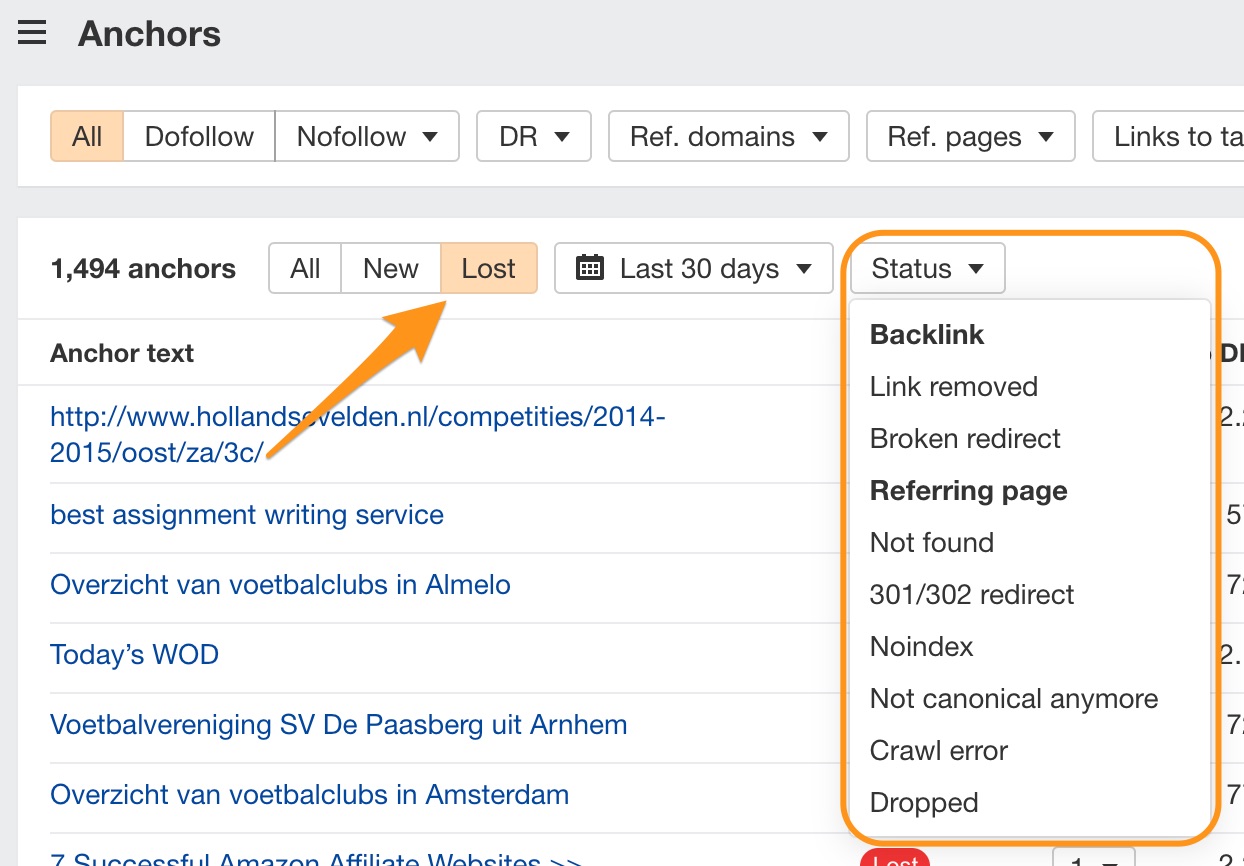Pick Not found in Status menu

coord(932,543)
